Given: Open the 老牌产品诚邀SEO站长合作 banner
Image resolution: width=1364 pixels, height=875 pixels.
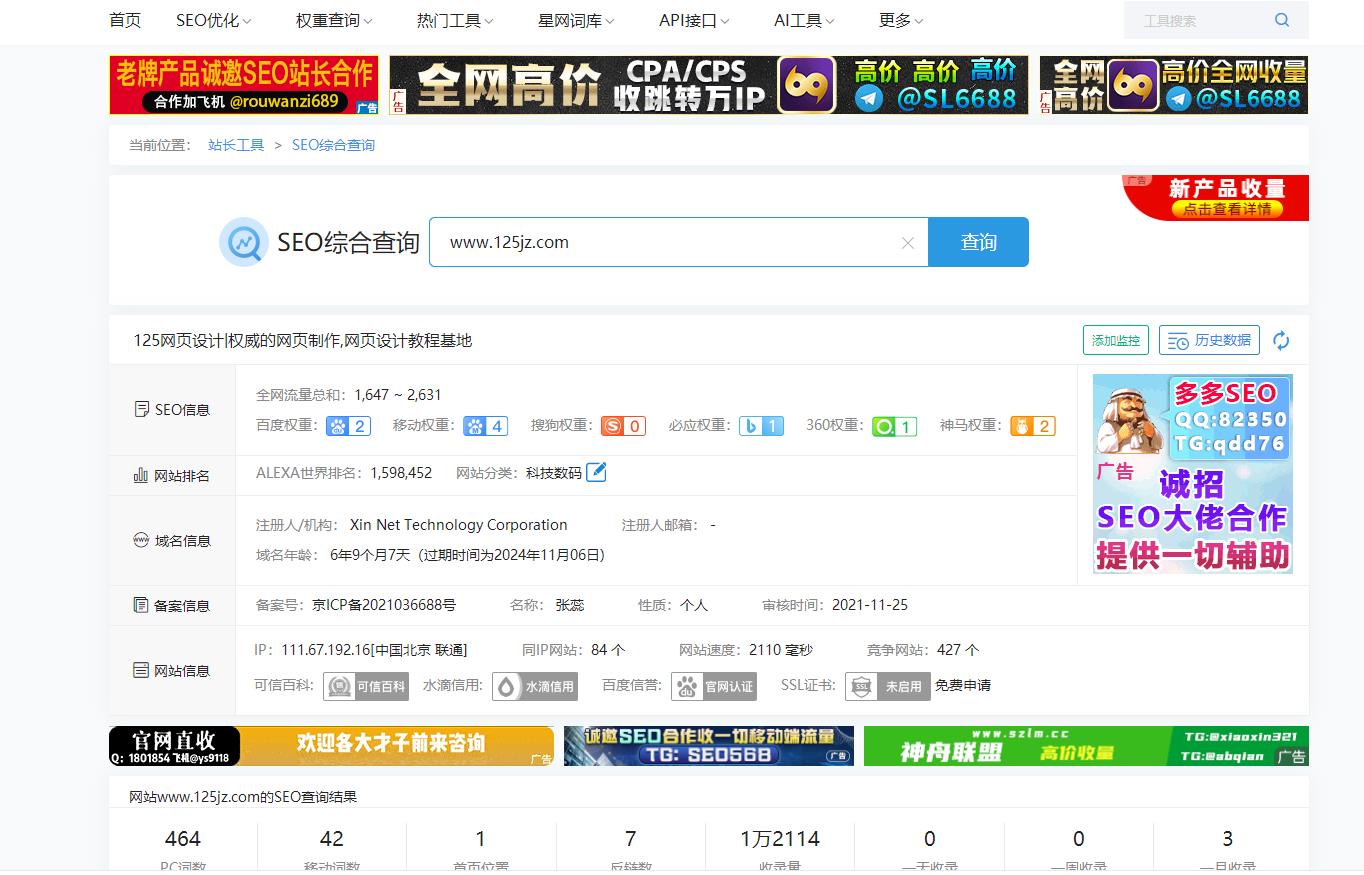Looking at the screenshot, I should (x=244, y=85).
